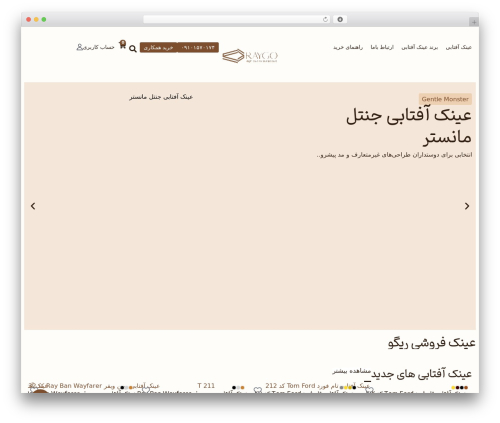
Task: Click the user account person icon
Action: (x=79, y=47)
